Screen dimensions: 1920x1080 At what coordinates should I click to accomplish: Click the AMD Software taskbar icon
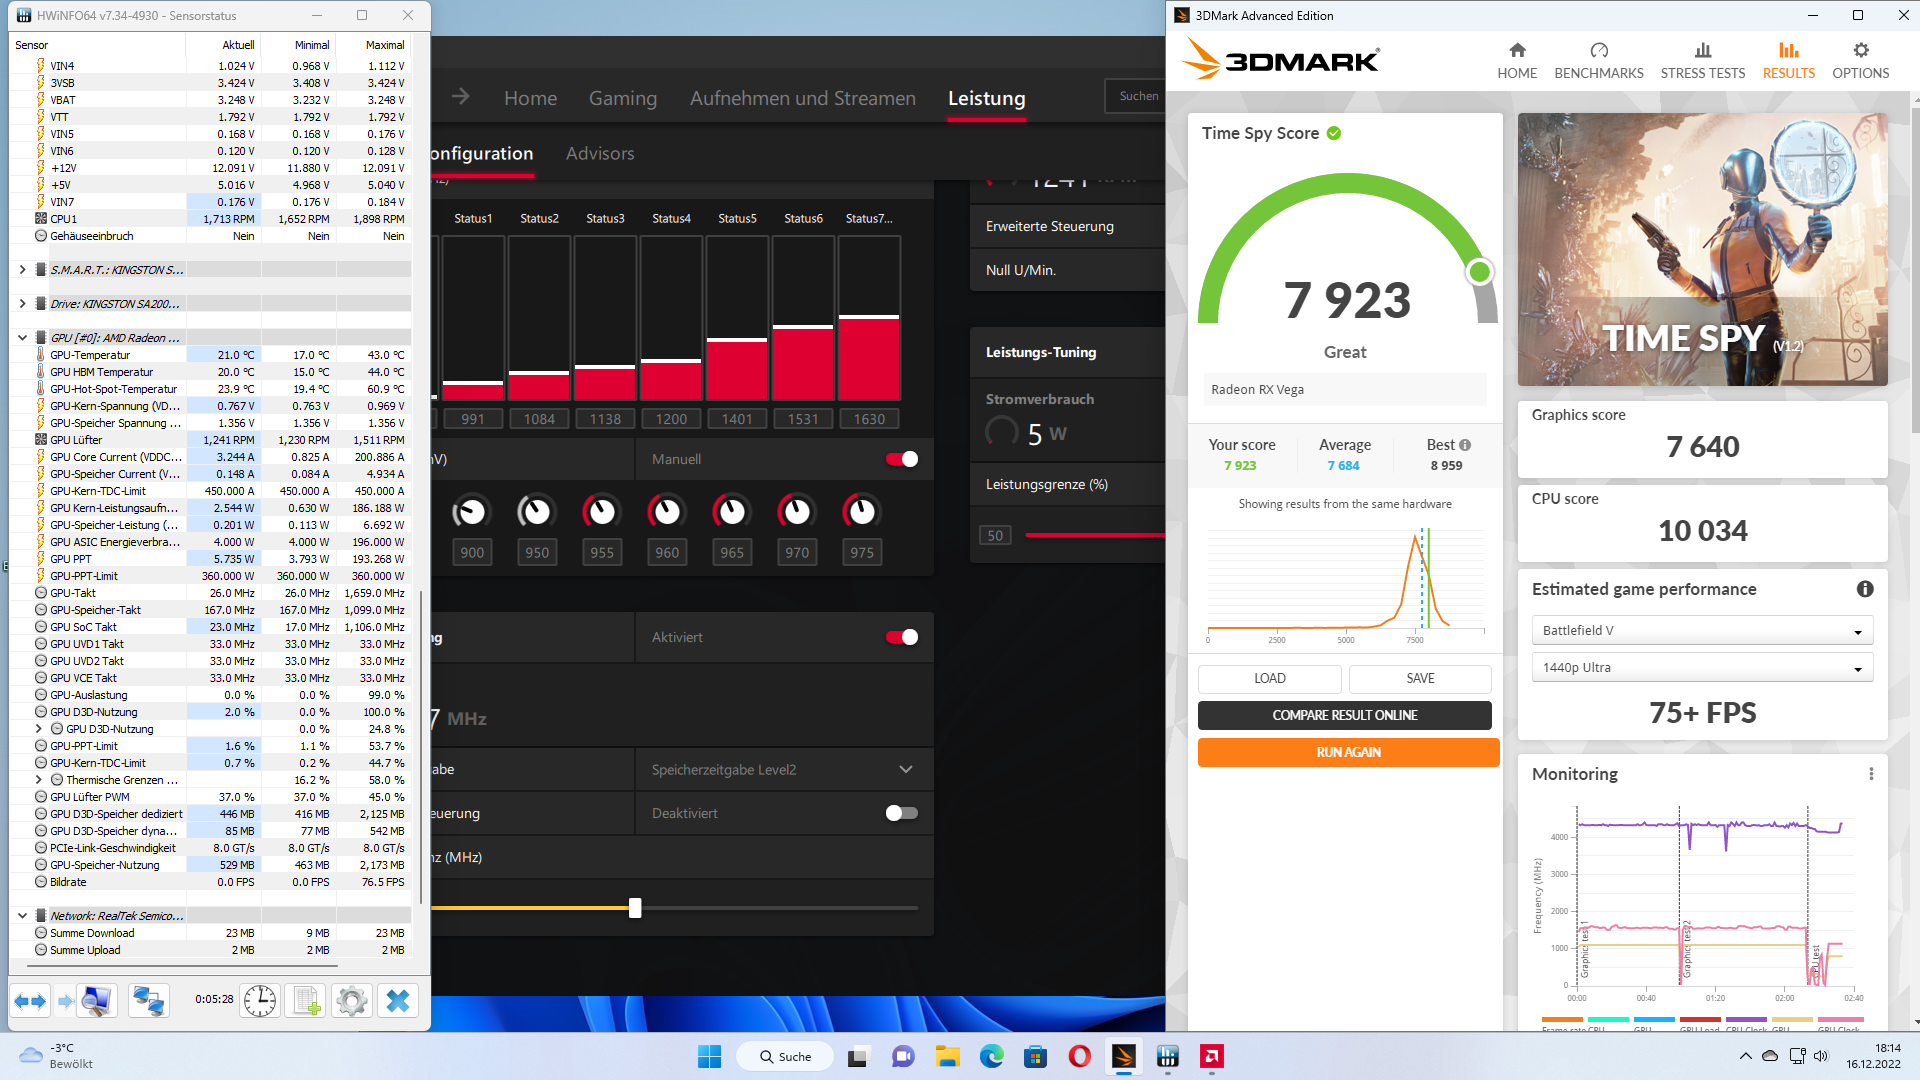pos(1211,1057)
